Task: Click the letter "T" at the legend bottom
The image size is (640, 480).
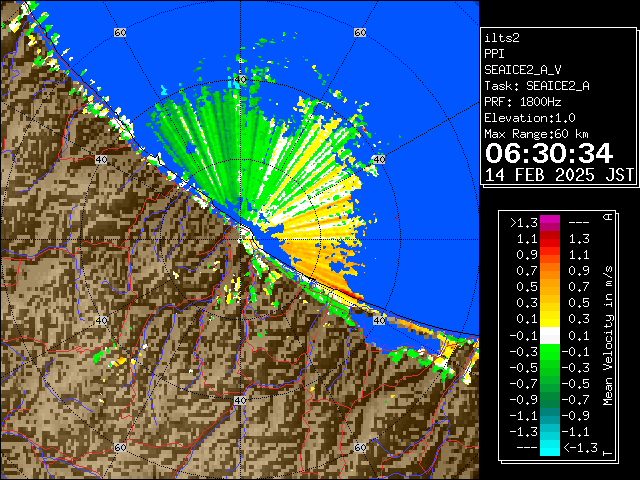Action: click(609, 453)
